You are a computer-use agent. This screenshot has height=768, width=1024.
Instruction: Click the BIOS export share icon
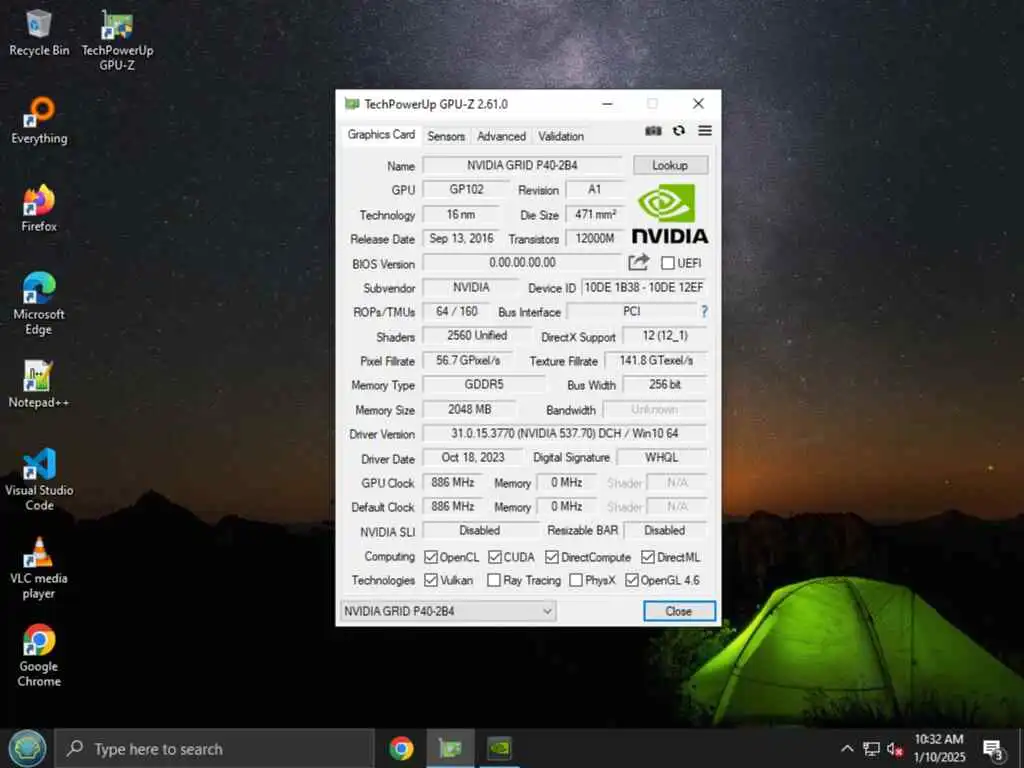click(638, 263)
